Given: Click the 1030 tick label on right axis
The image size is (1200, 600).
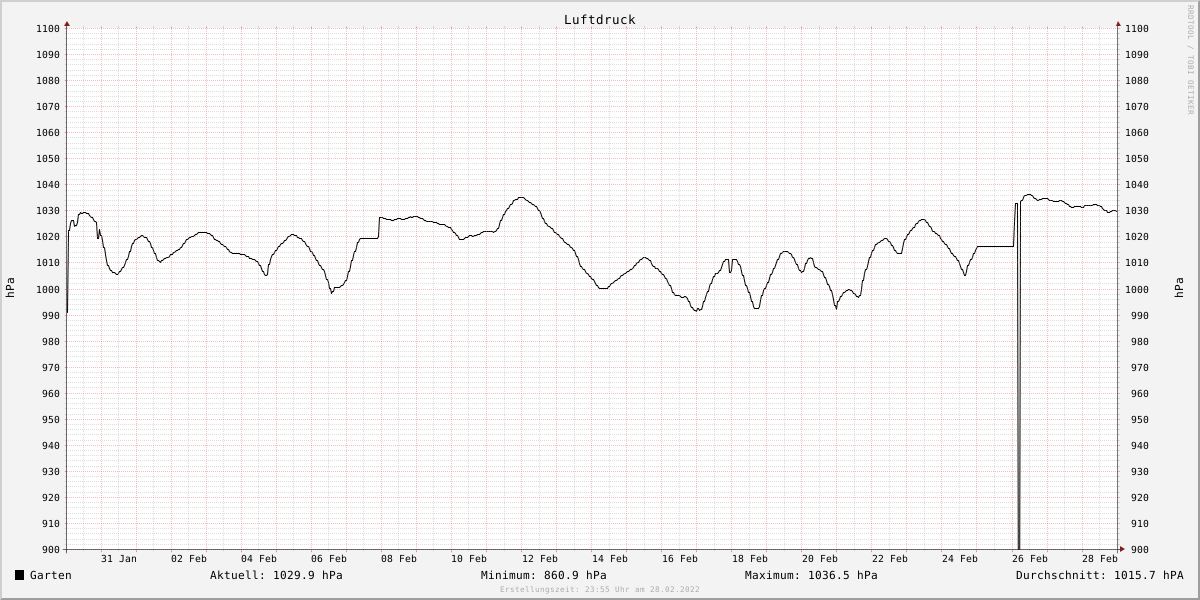Looking at the screenshot, I should click(x=1136, y=210).
